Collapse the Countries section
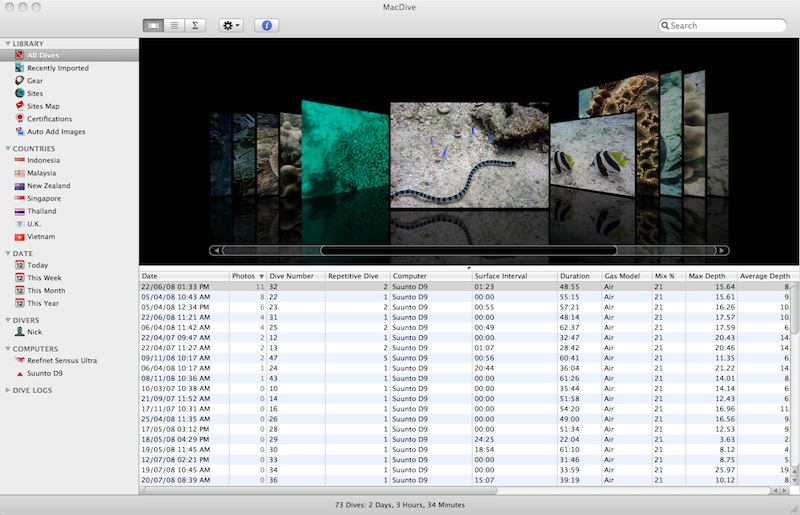The image size is (800, 515). [6, 148]
